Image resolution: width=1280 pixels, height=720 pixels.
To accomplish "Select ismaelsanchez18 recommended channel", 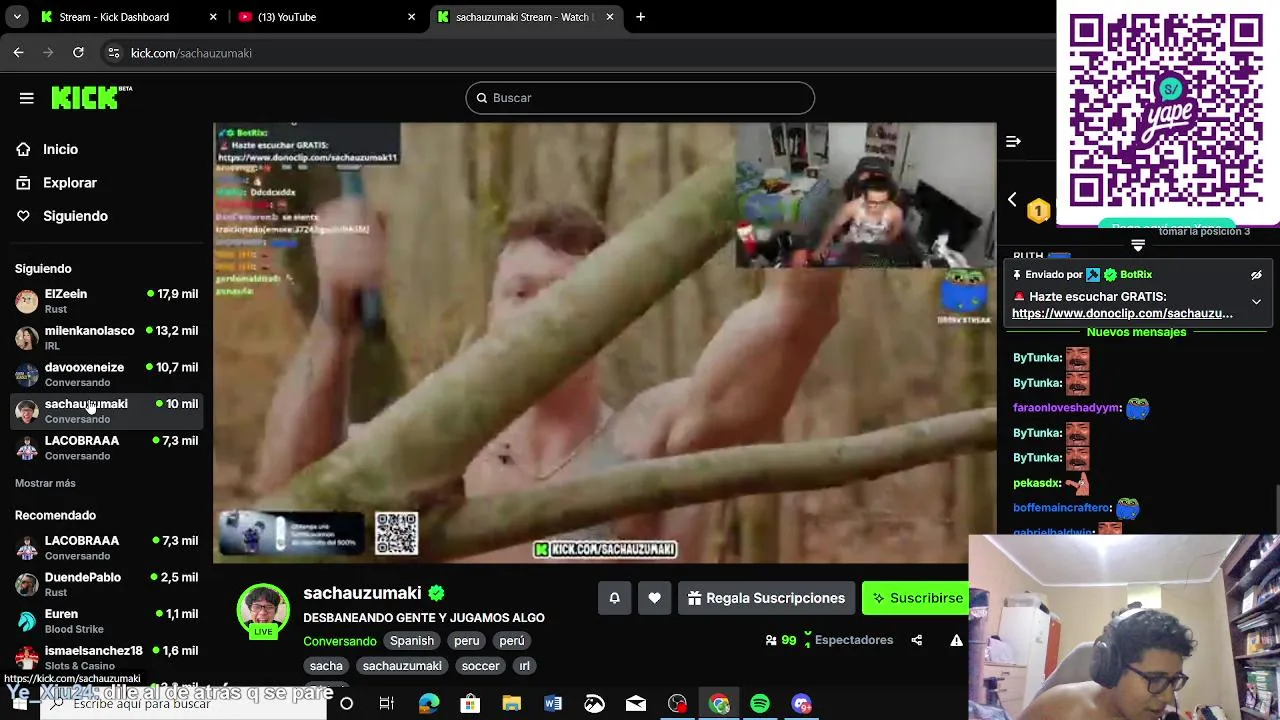I will tap(107, 658).
